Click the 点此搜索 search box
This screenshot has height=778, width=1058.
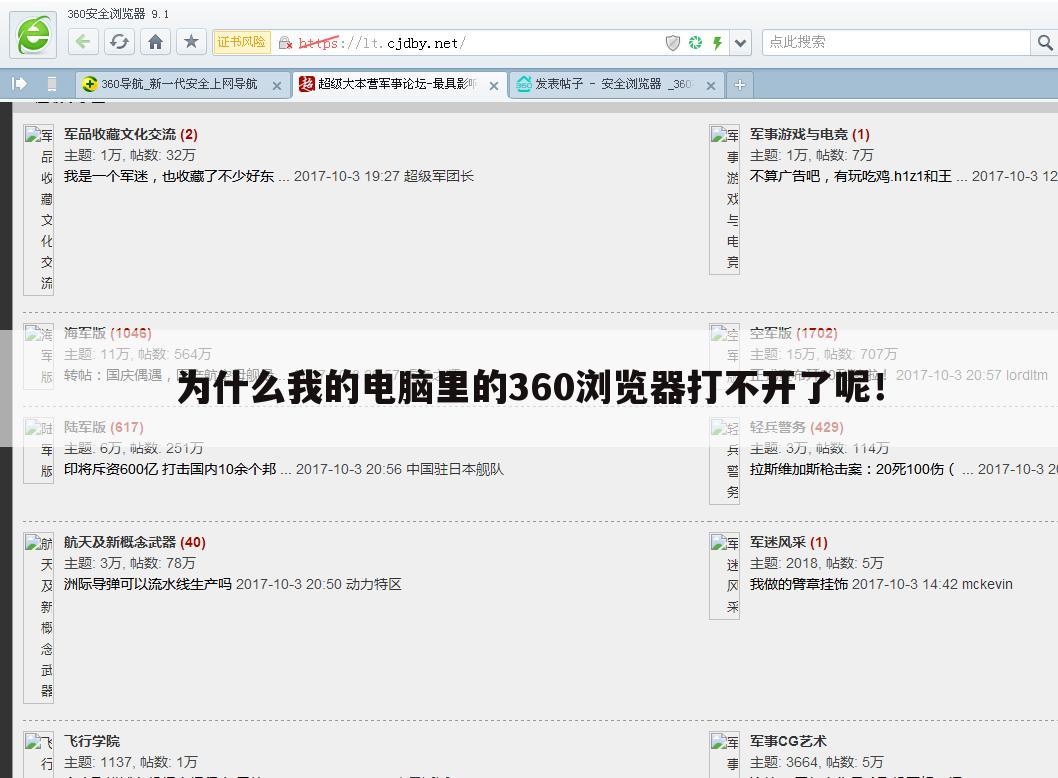click(896, 43)
